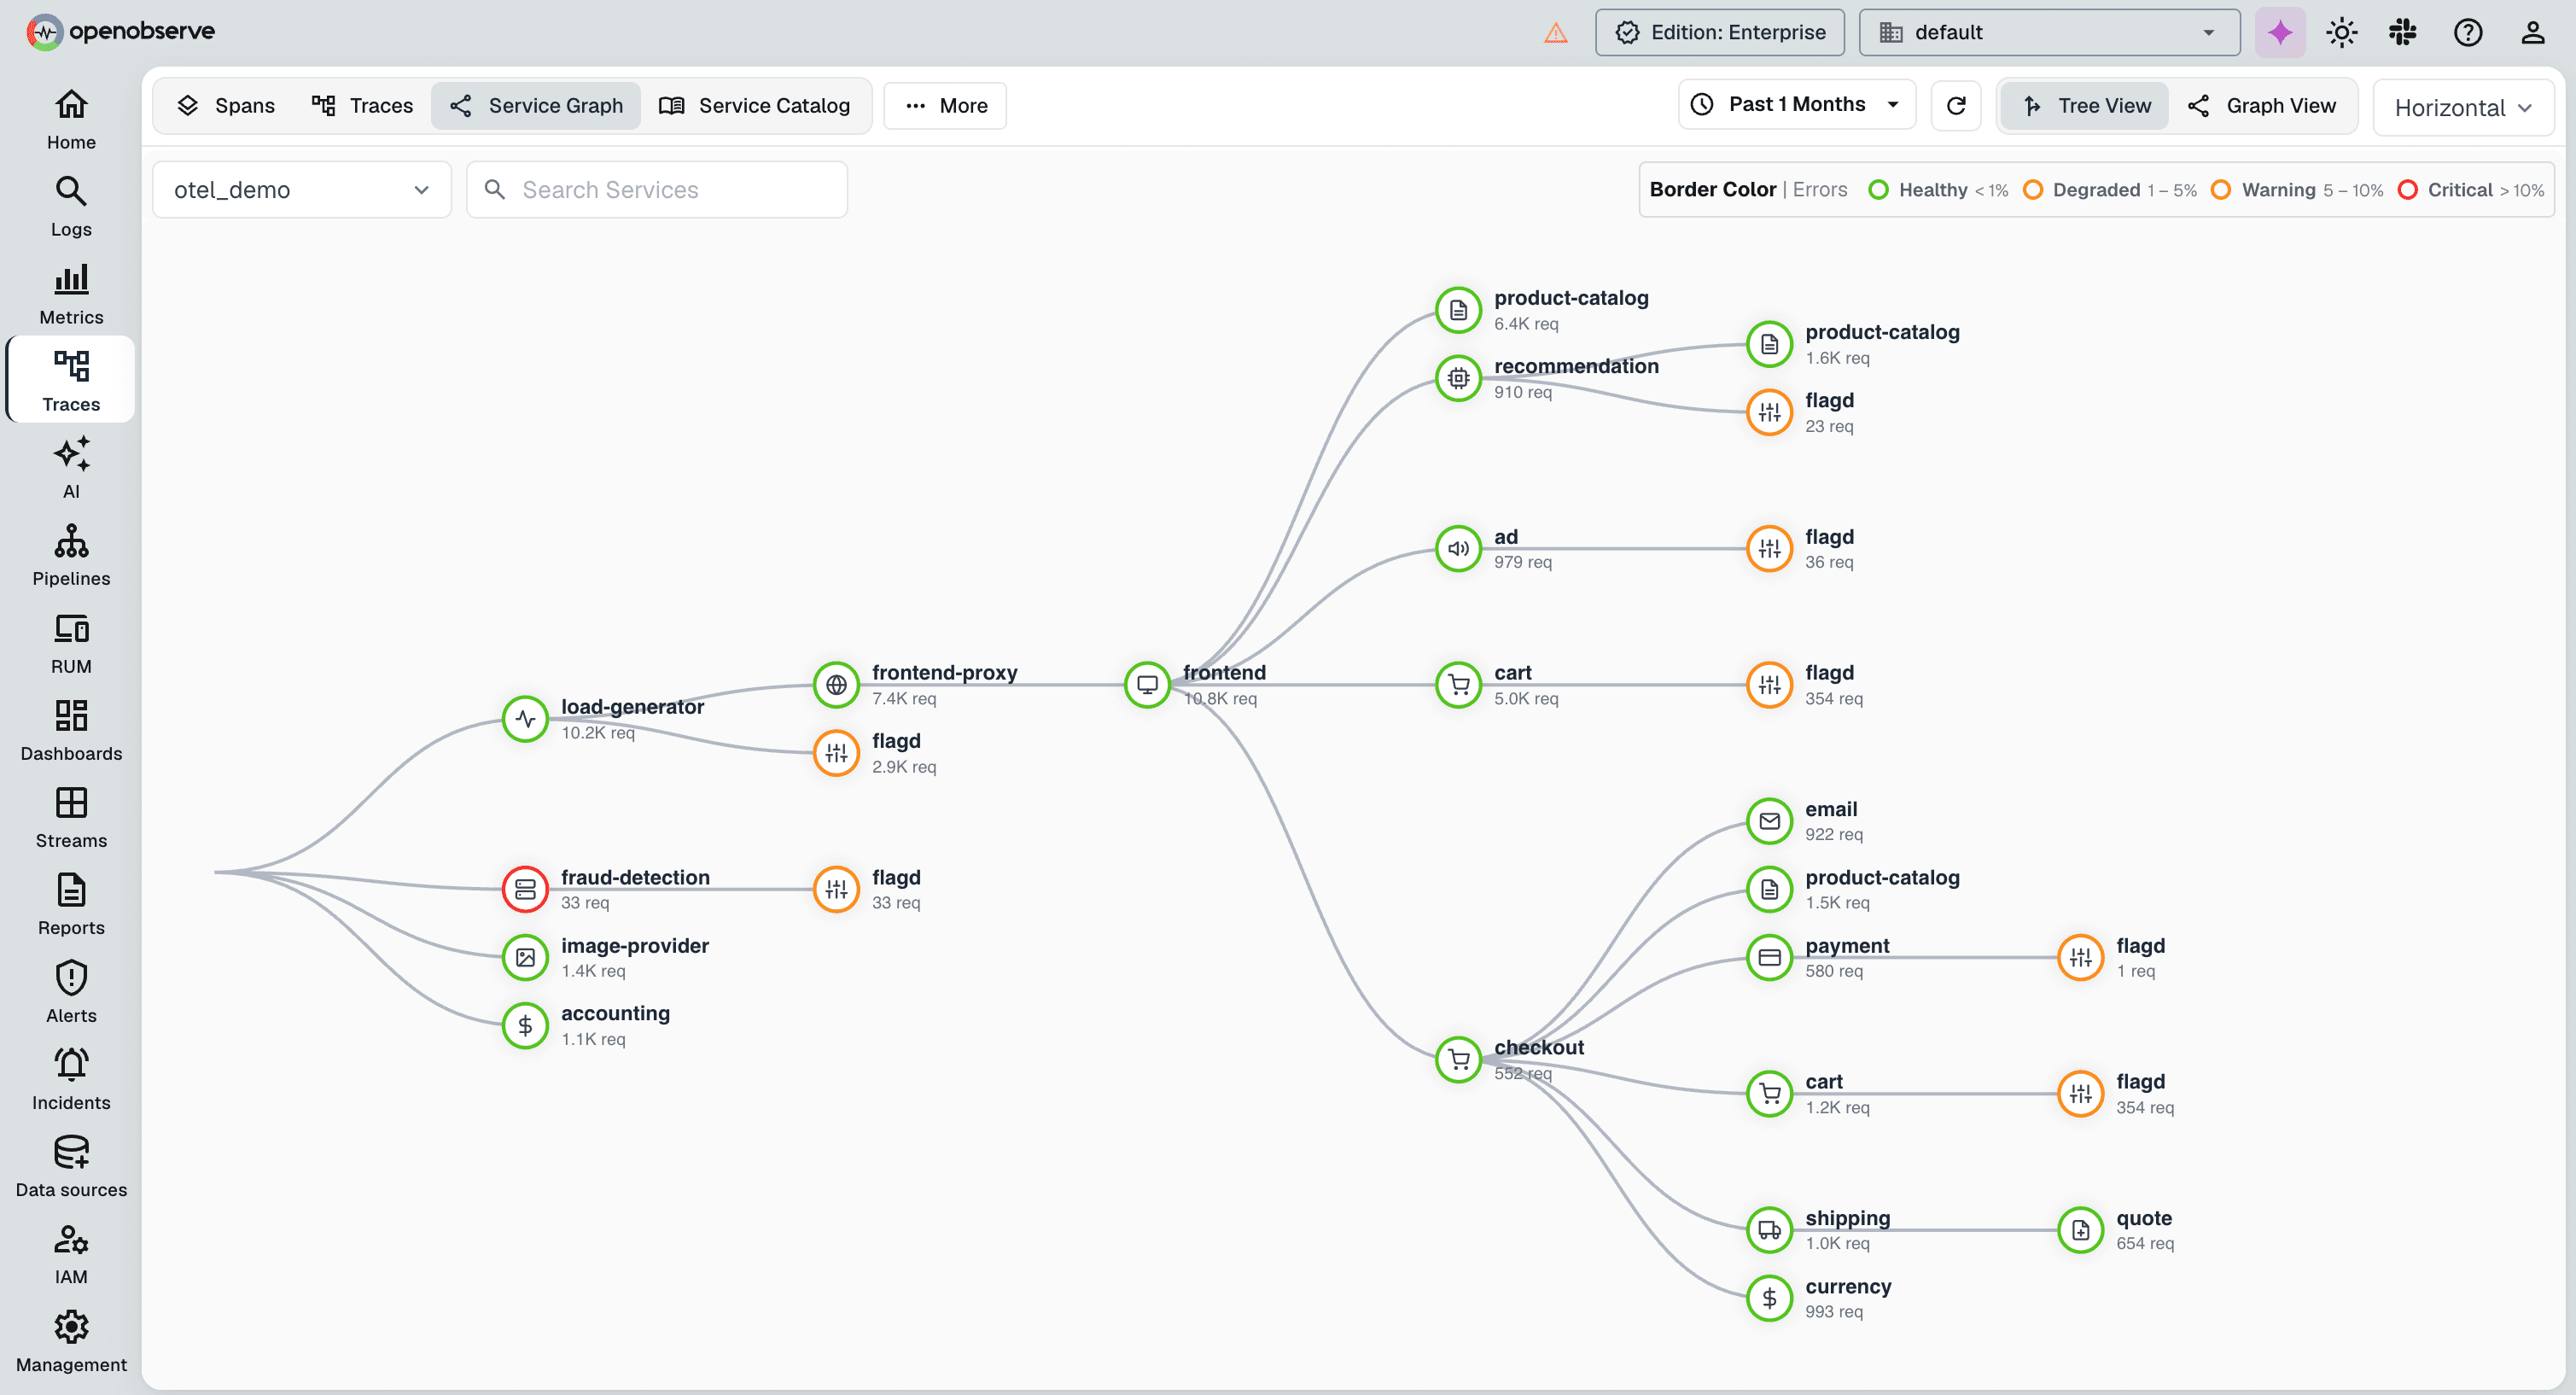Focus the Search Services input field

tap(657, 190)
